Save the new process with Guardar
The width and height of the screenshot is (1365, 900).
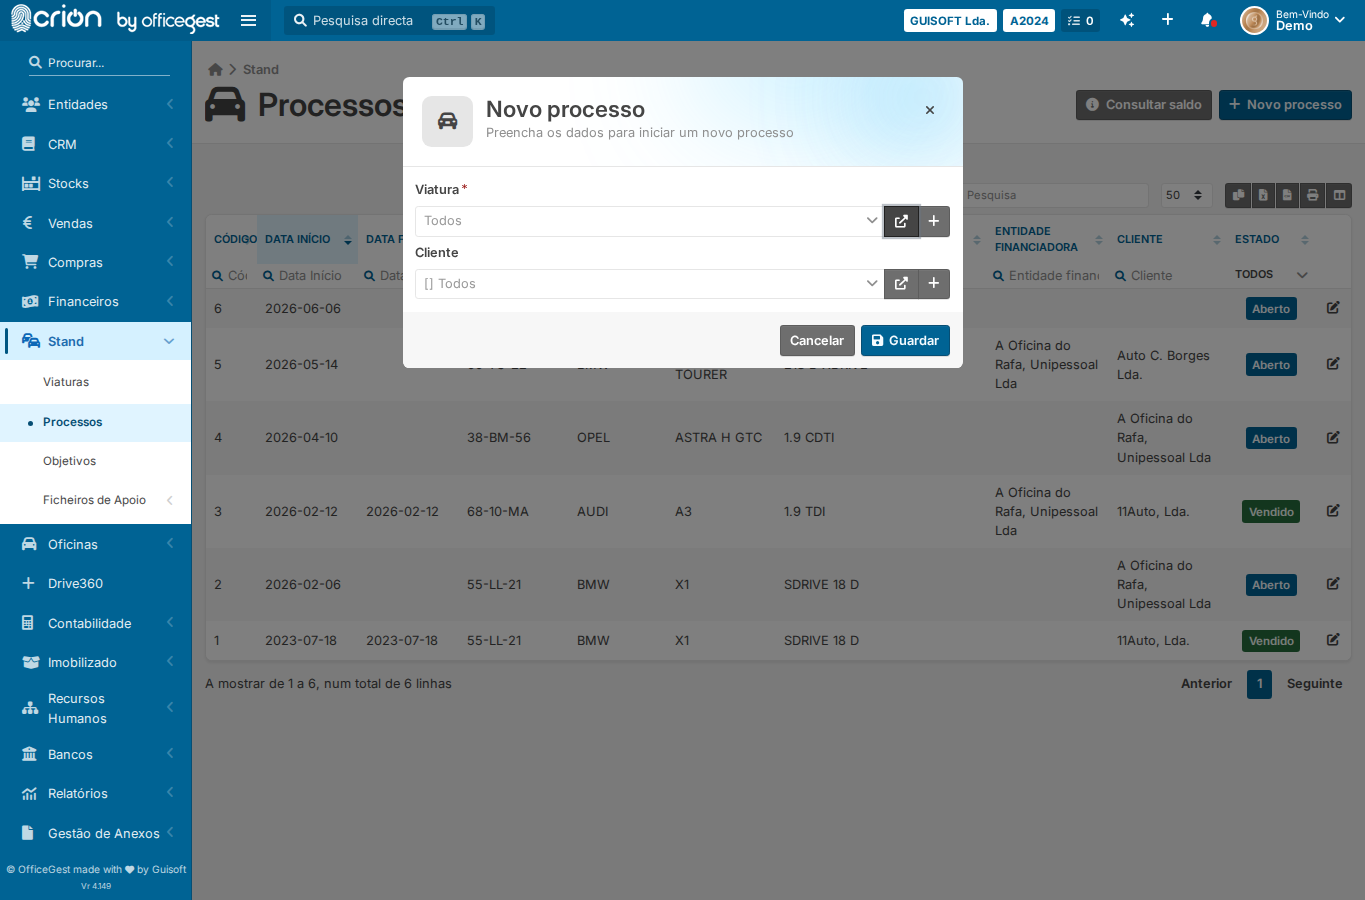click(905, 341)
